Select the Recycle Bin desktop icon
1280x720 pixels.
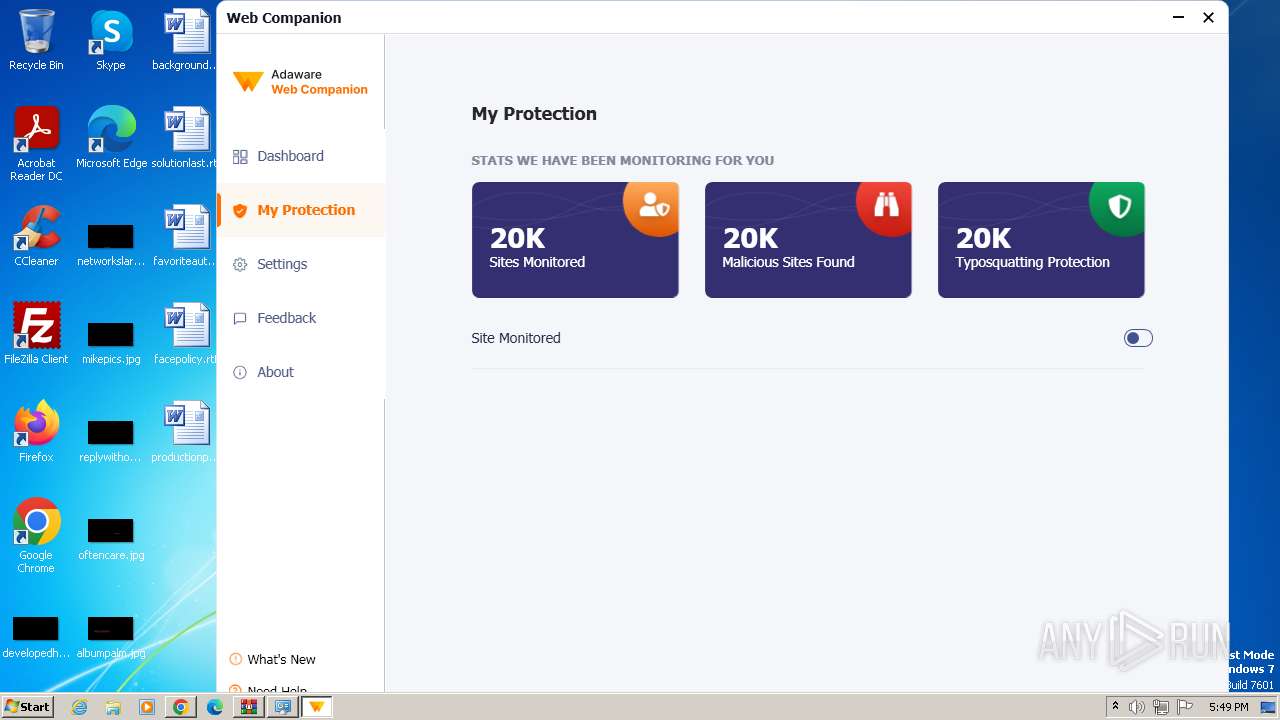36,40
